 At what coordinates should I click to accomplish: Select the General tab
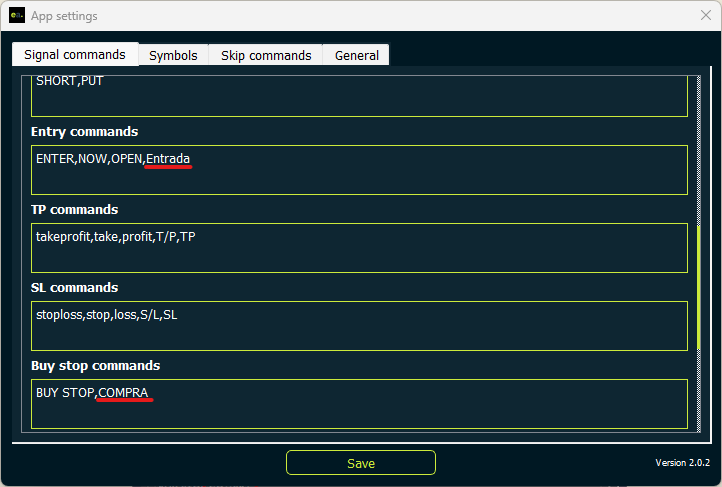356,55
